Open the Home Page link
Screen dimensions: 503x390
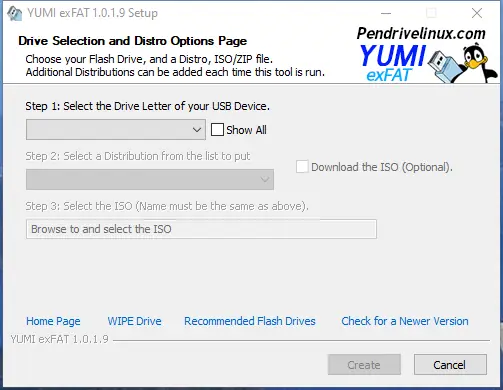click(x=53, y=321)
